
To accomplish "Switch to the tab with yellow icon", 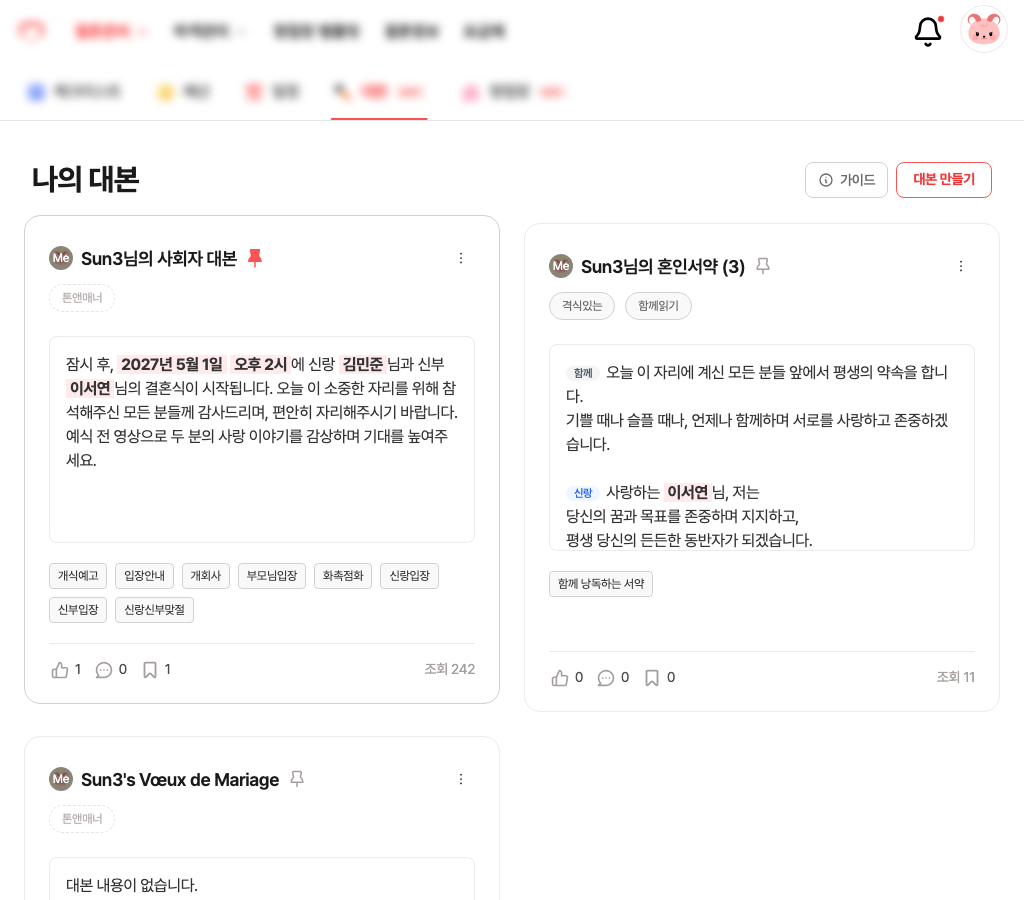I will tap(183, 91).
